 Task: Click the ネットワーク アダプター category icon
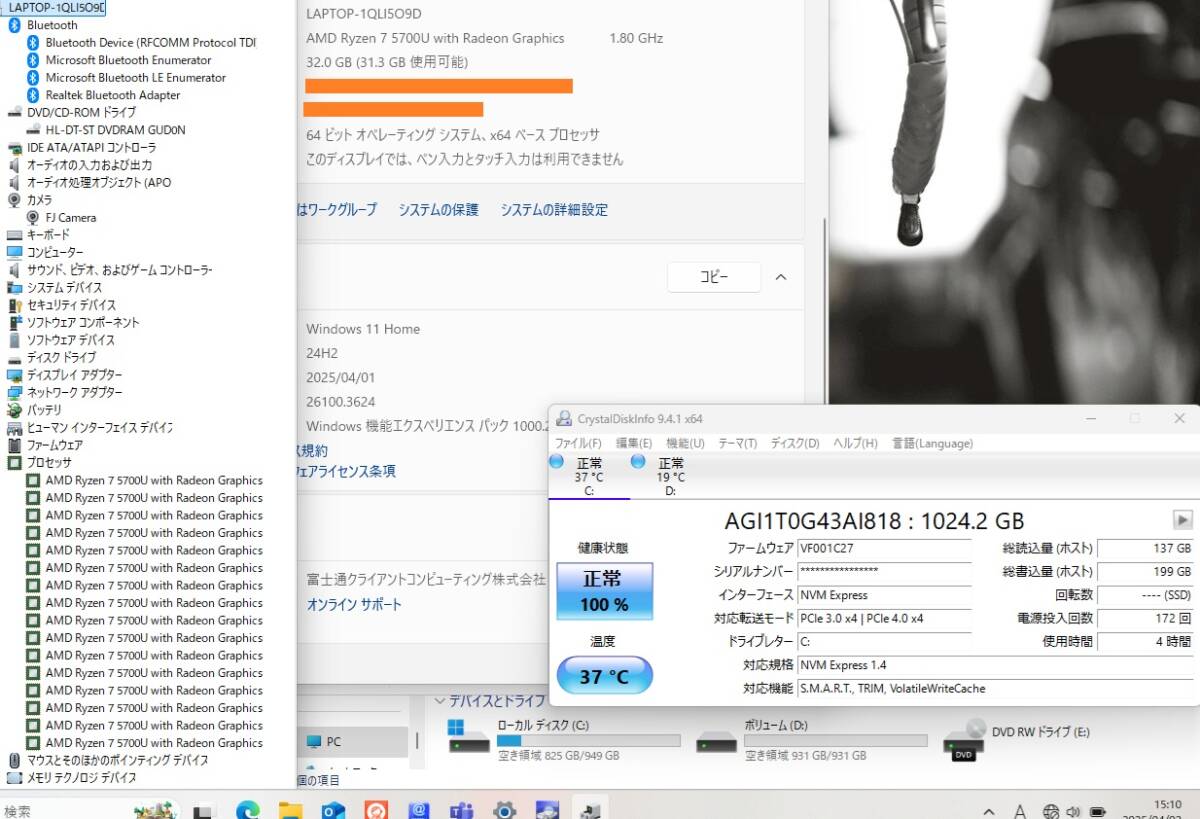tap(15, 392)
